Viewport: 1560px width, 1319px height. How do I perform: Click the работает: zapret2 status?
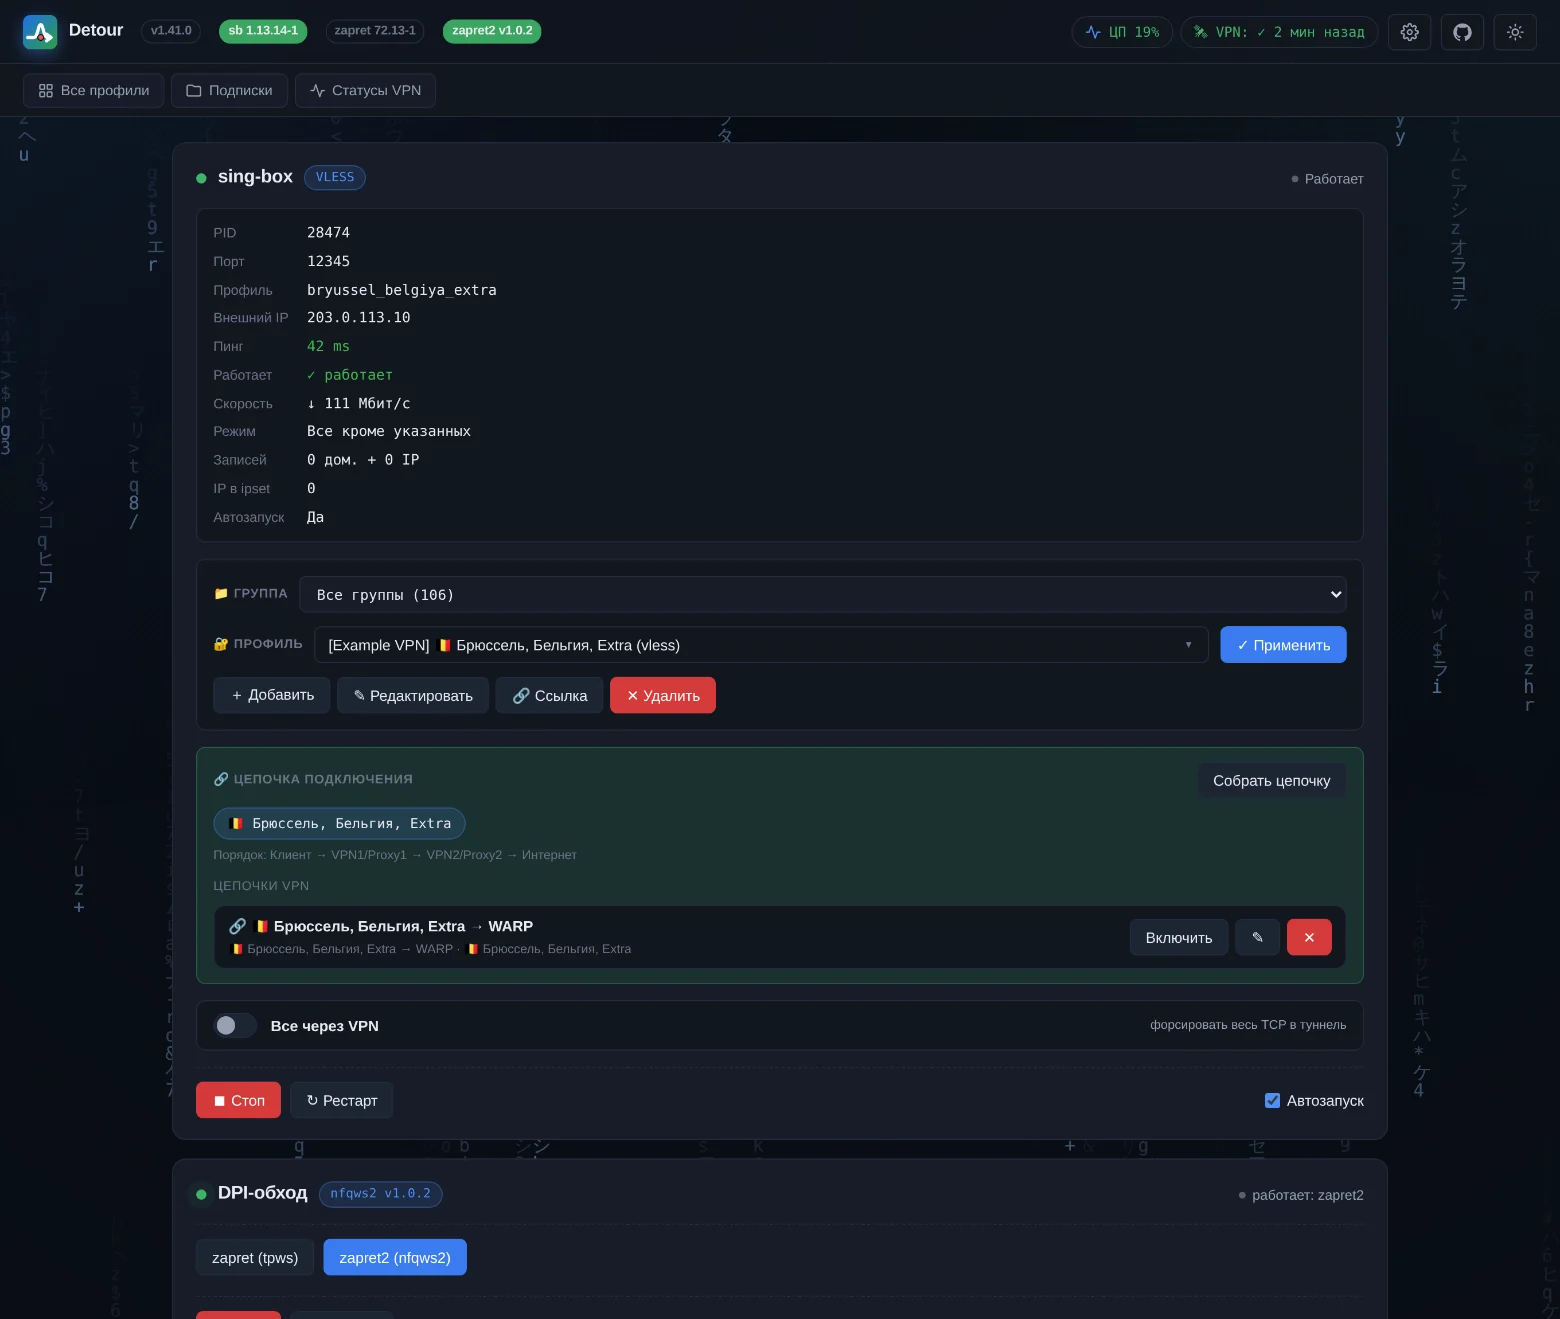[1301, 1195]
